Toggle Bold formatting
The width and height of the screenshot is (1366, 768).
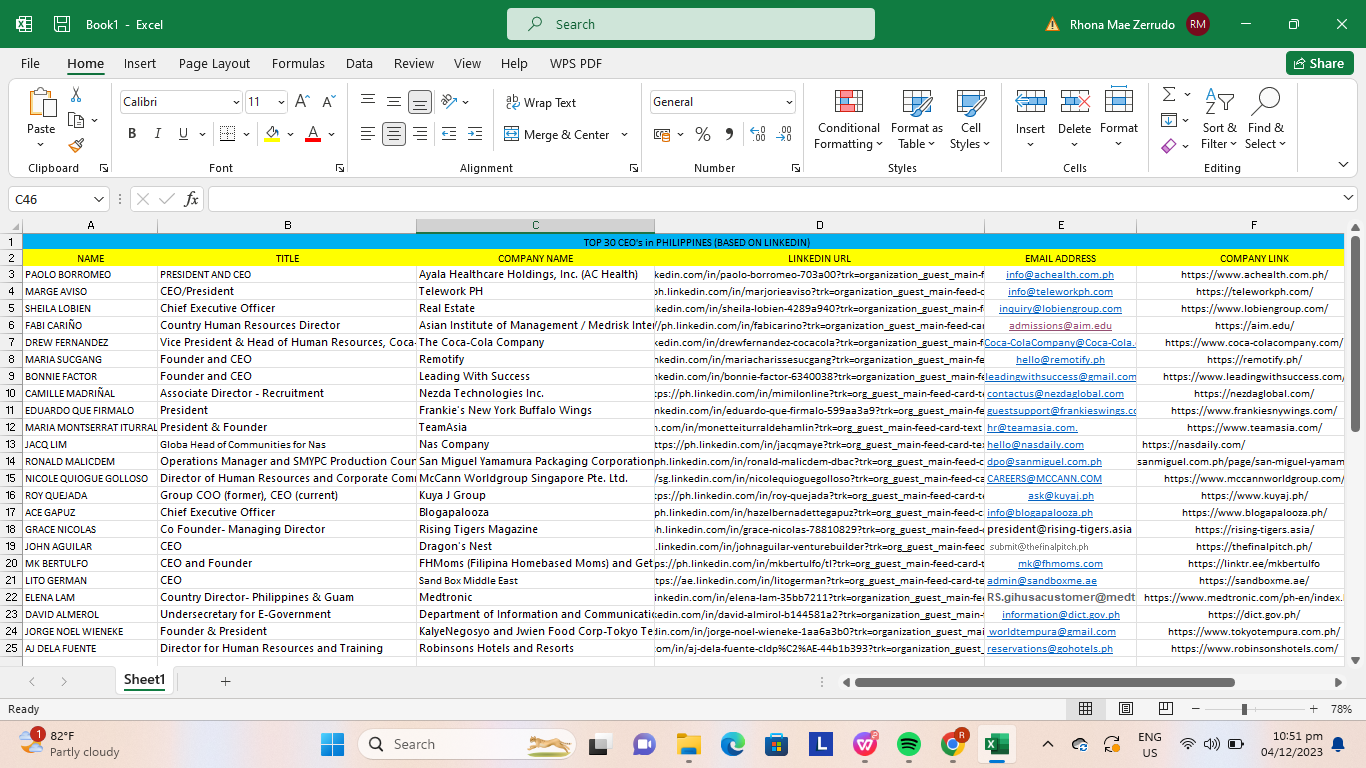pos(132,134)
